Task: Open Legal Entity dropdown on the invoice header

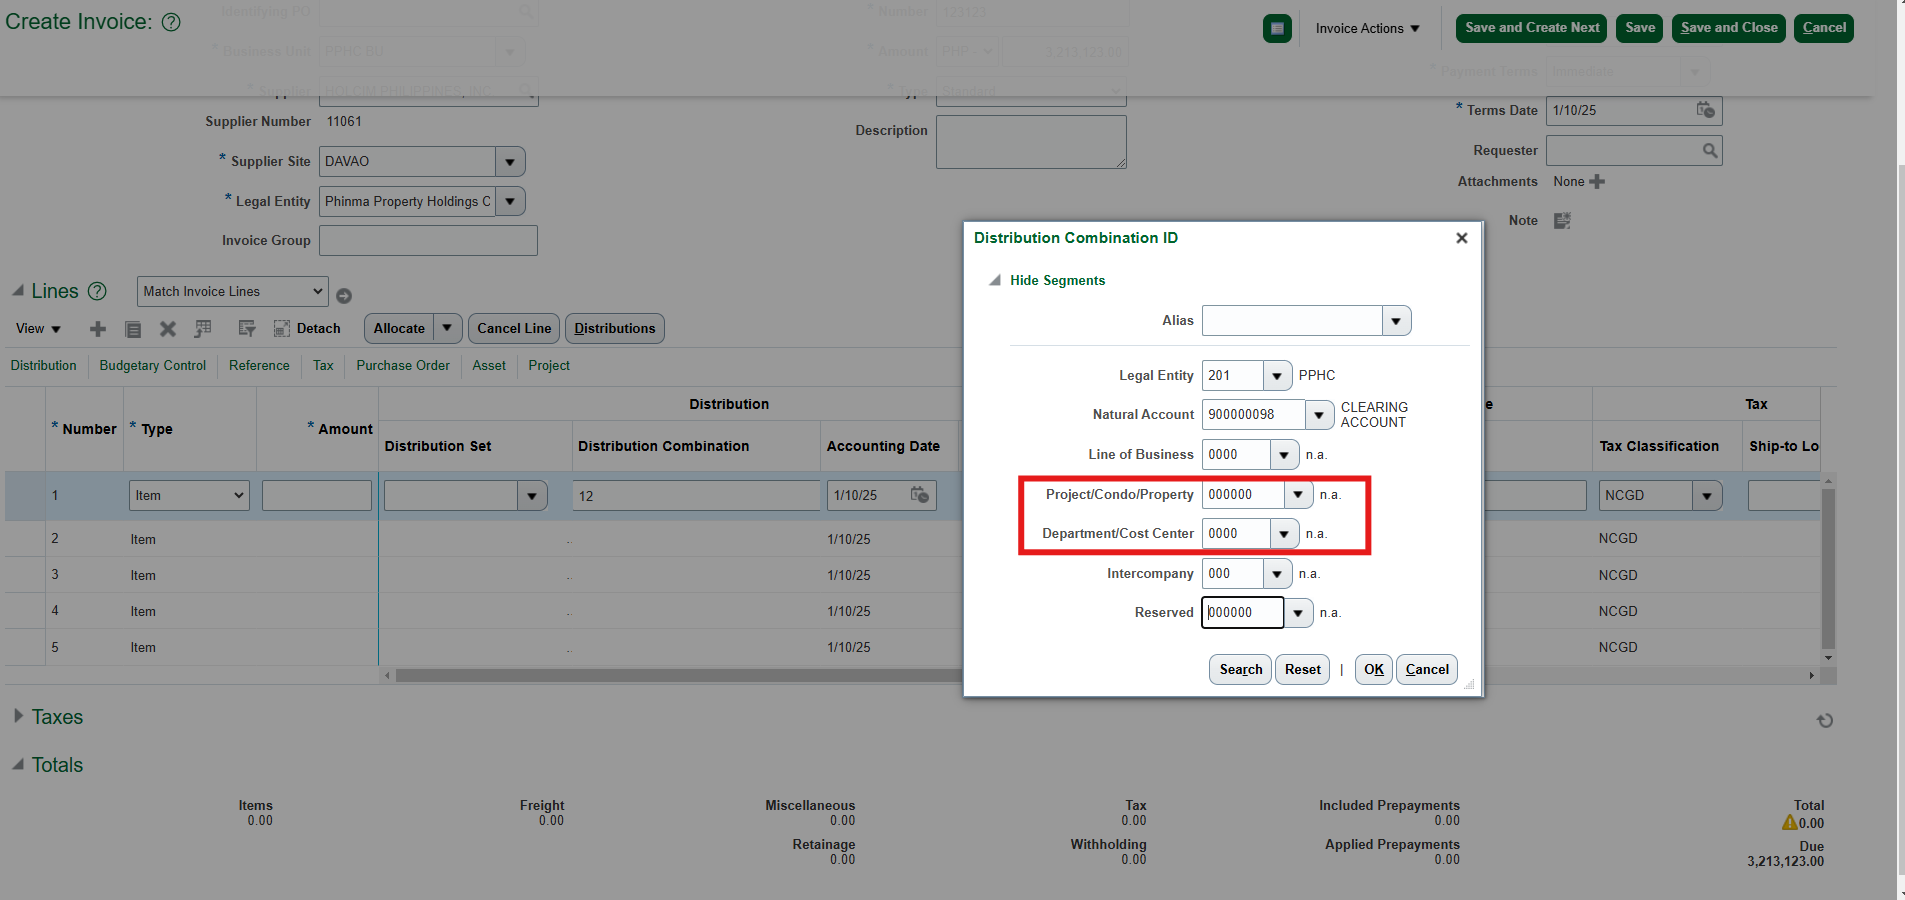Action: click(510, 202)
